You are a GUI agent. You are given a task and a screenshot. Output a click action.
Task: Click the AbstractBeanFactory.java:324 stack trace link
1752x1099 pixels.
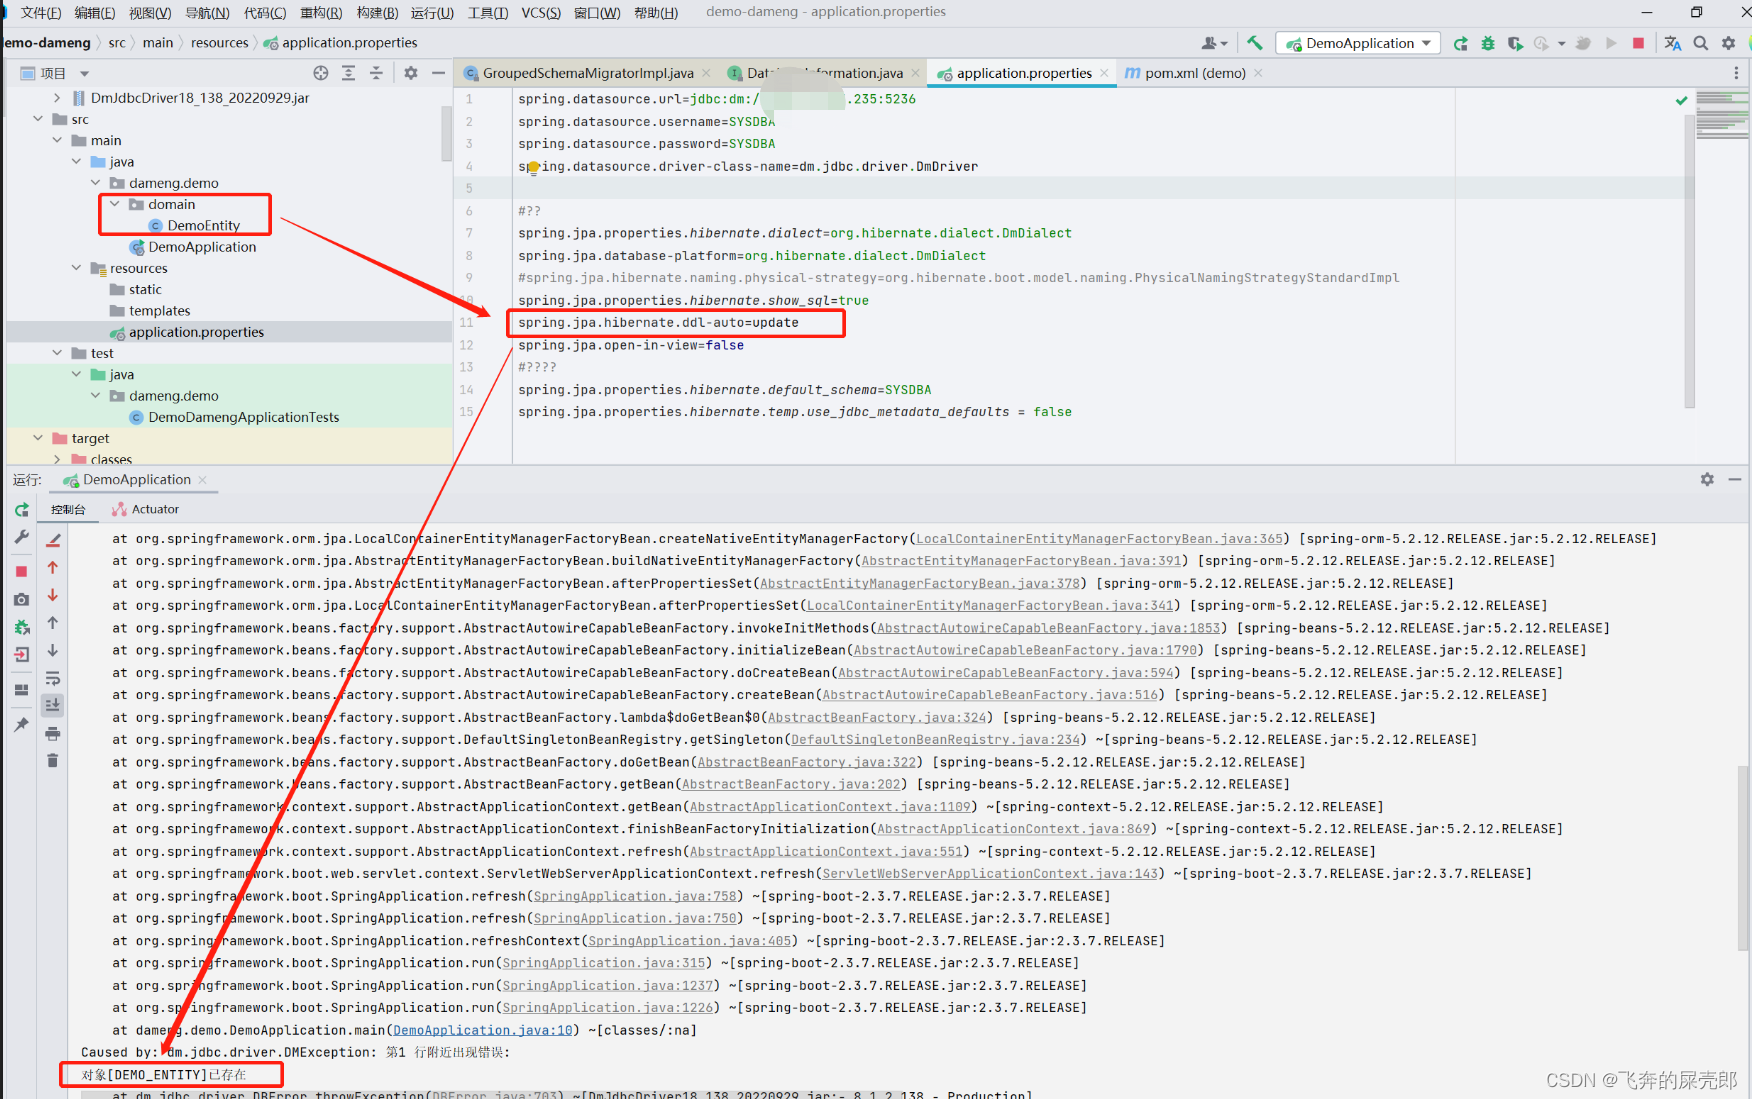pyautogui.click(x=877, y=717)
